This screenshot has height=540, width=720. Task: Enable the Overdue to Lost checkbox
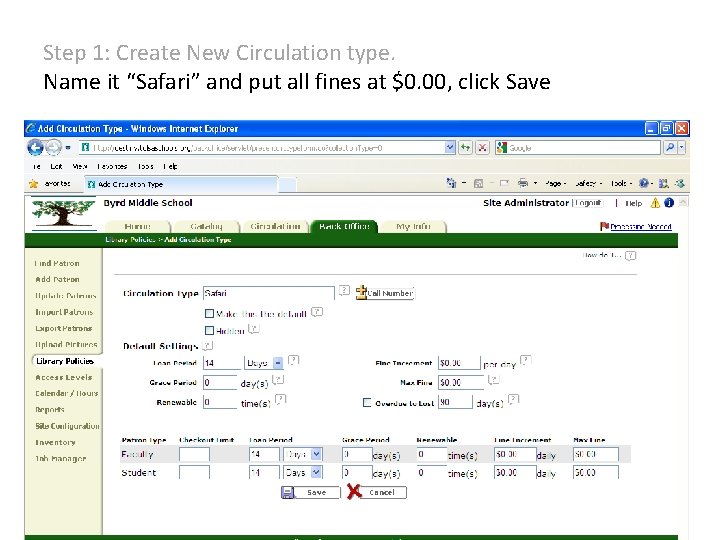pos(367,403)
